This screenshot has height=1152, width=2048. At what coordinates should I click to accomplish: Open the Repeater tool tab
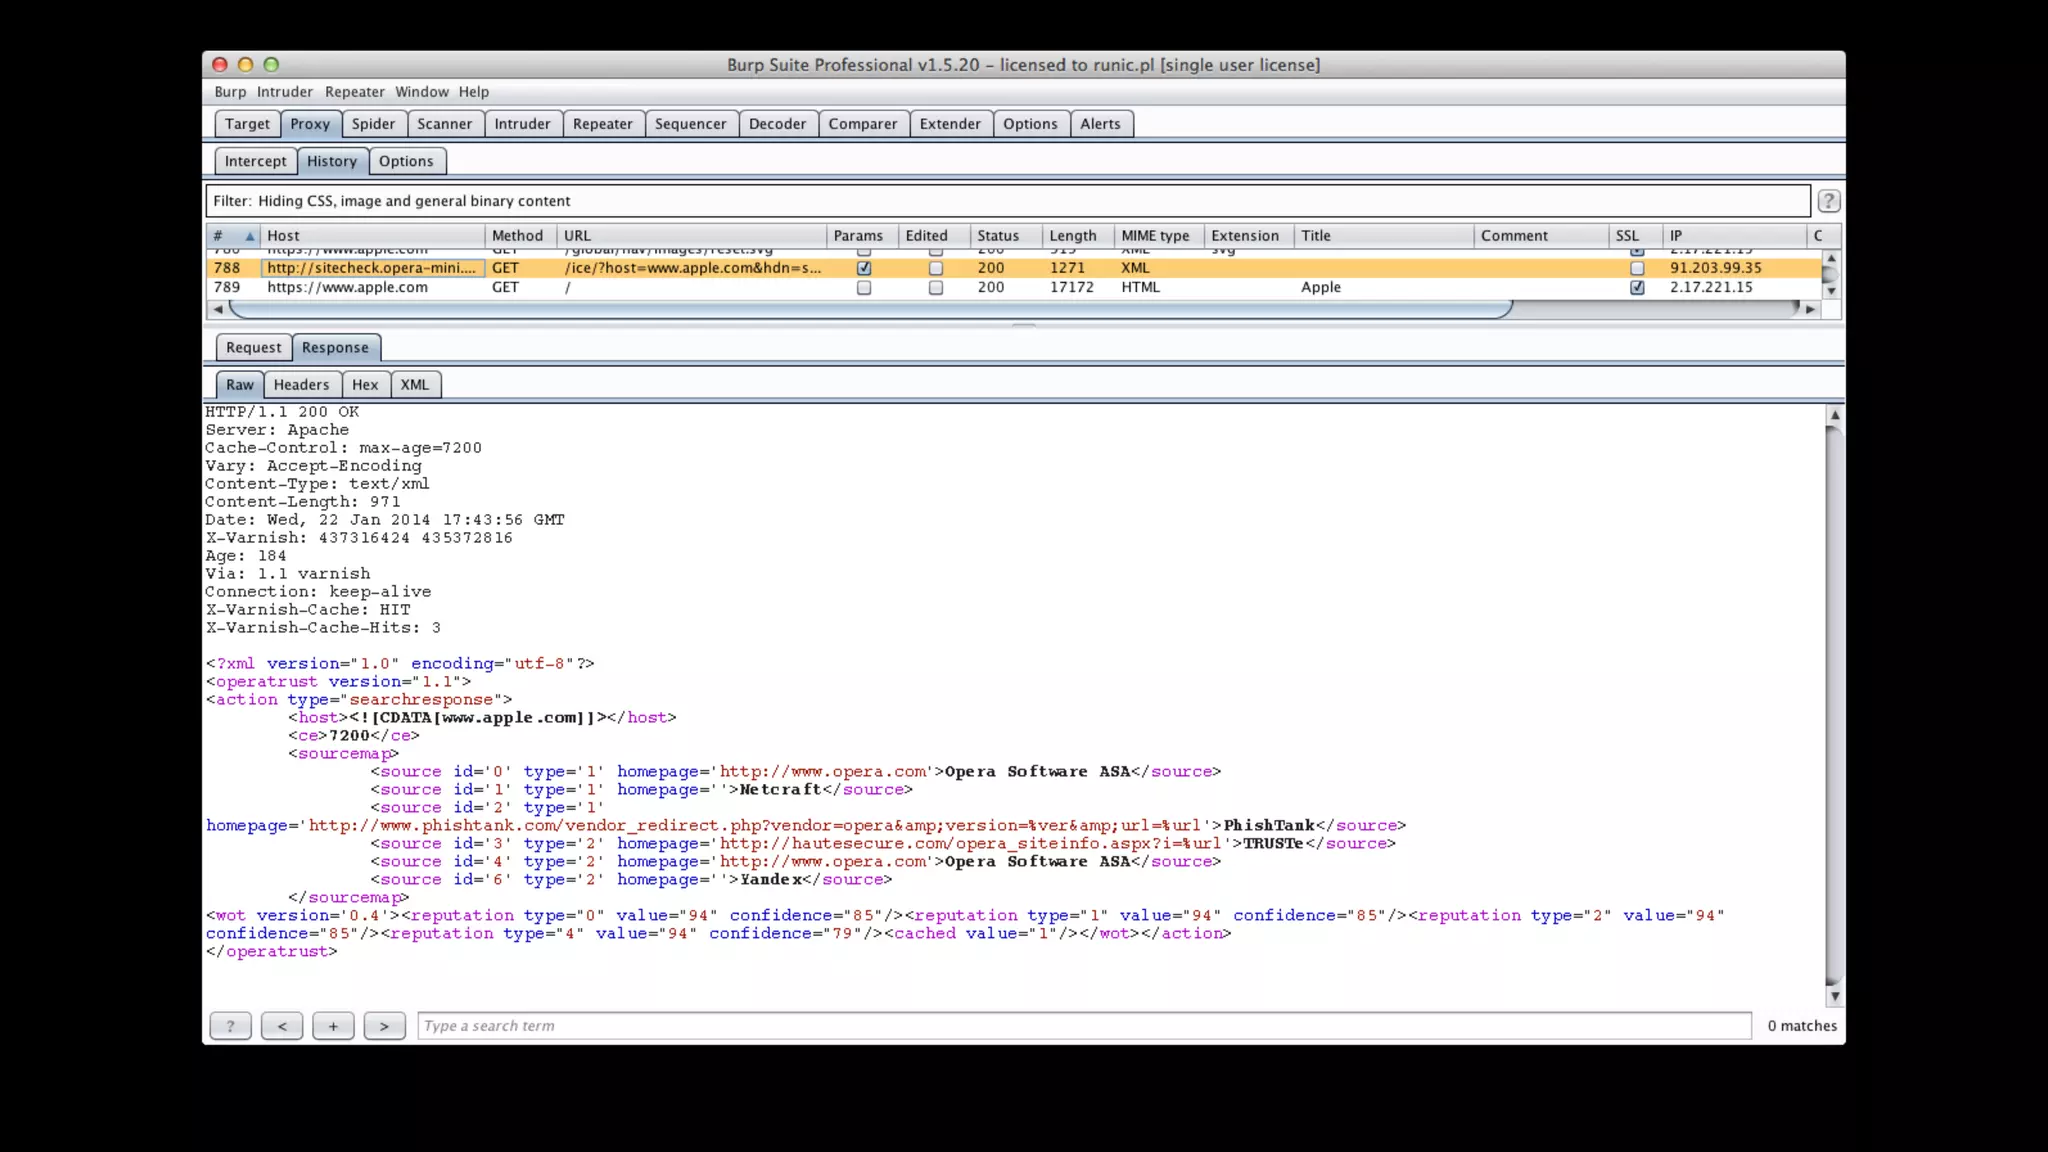pyautogui.click(x=602, y=124)
